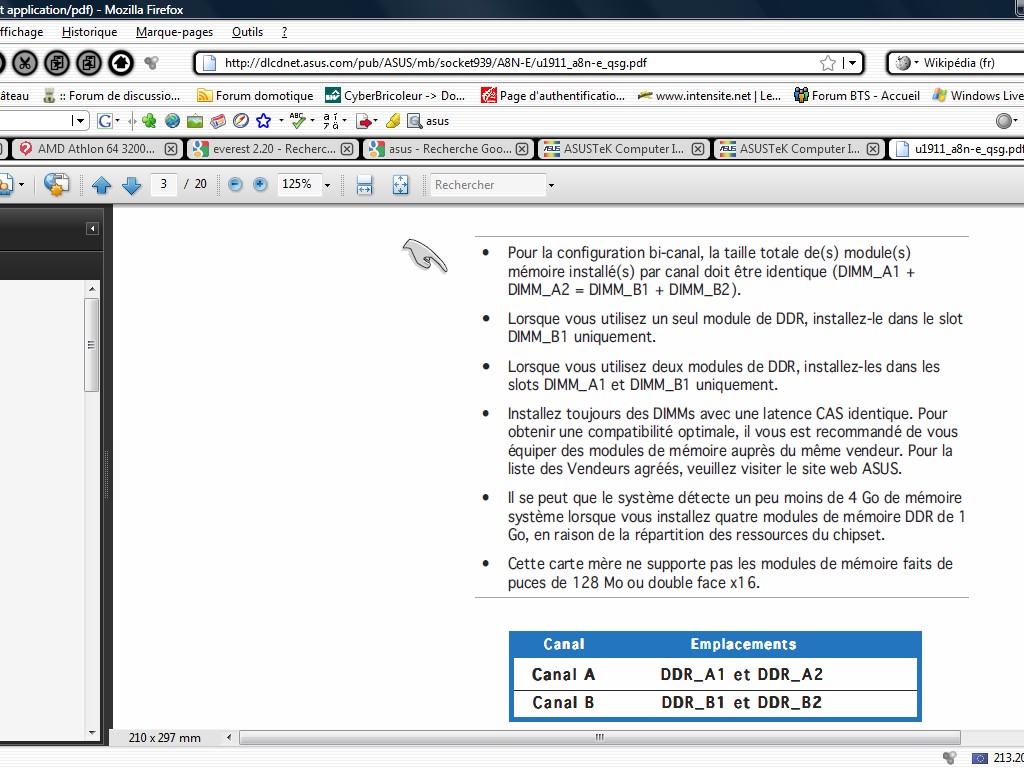The height and width of the screenshot is (768, 1024).
Task: Go to next PDF page with down arrow
Action: [x=131, y=185]
